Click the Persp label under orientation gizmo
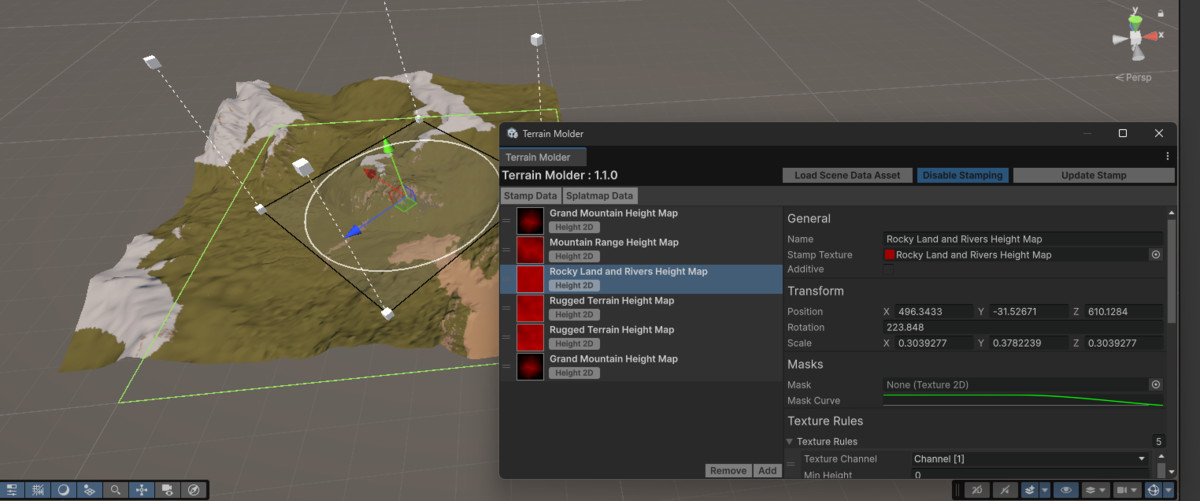The width and height of the screenshot is (1200, 501). click(x=1135, y=78)
